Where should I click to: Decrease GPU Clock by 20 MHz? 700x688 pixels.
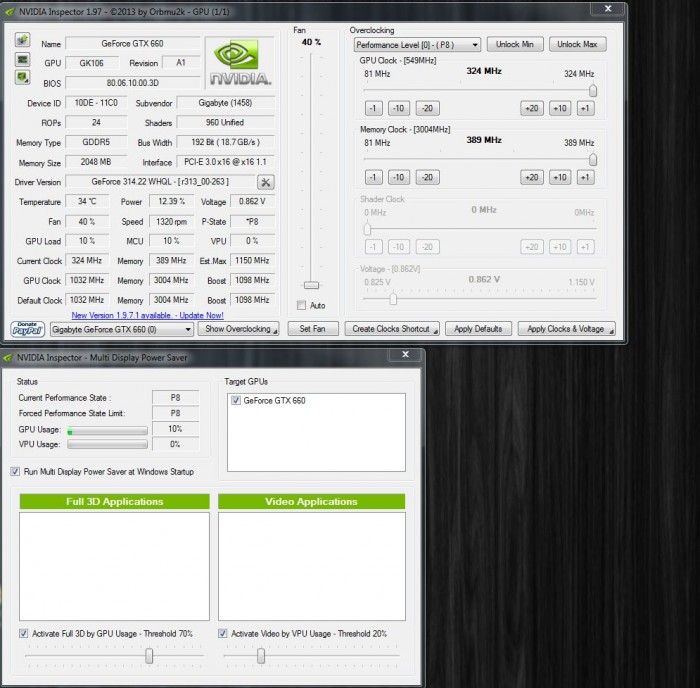(x=427, y=108)
